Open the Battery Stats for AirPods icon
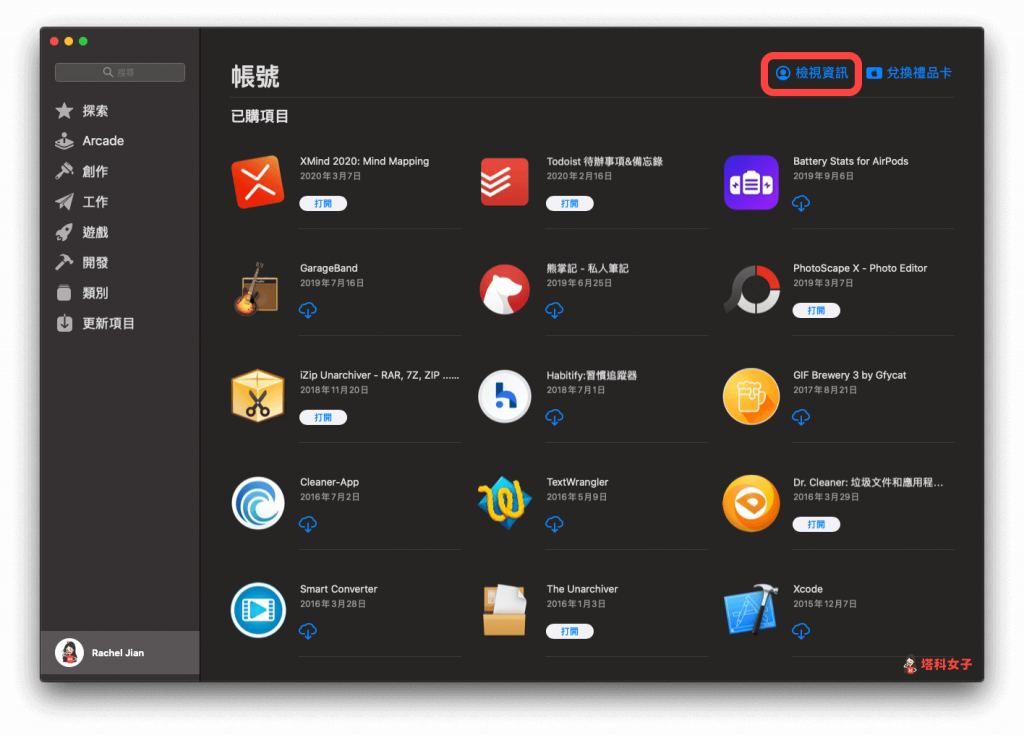 [x=751, y=182]
